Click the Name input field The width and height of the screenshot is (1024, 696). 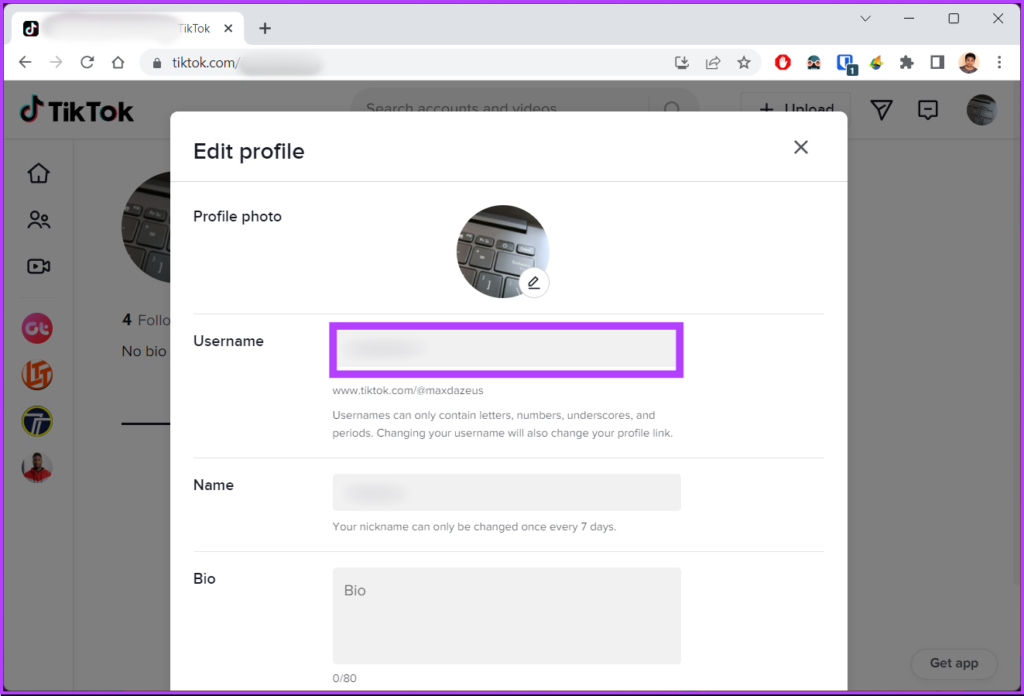[506, 492]
